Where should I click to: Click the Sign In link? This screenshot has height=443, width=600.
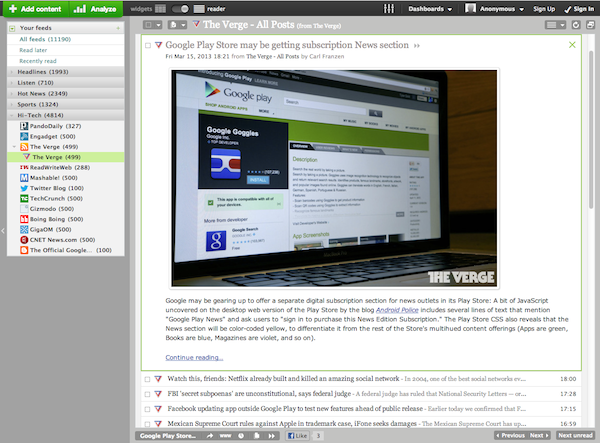(x=580, y=9)
